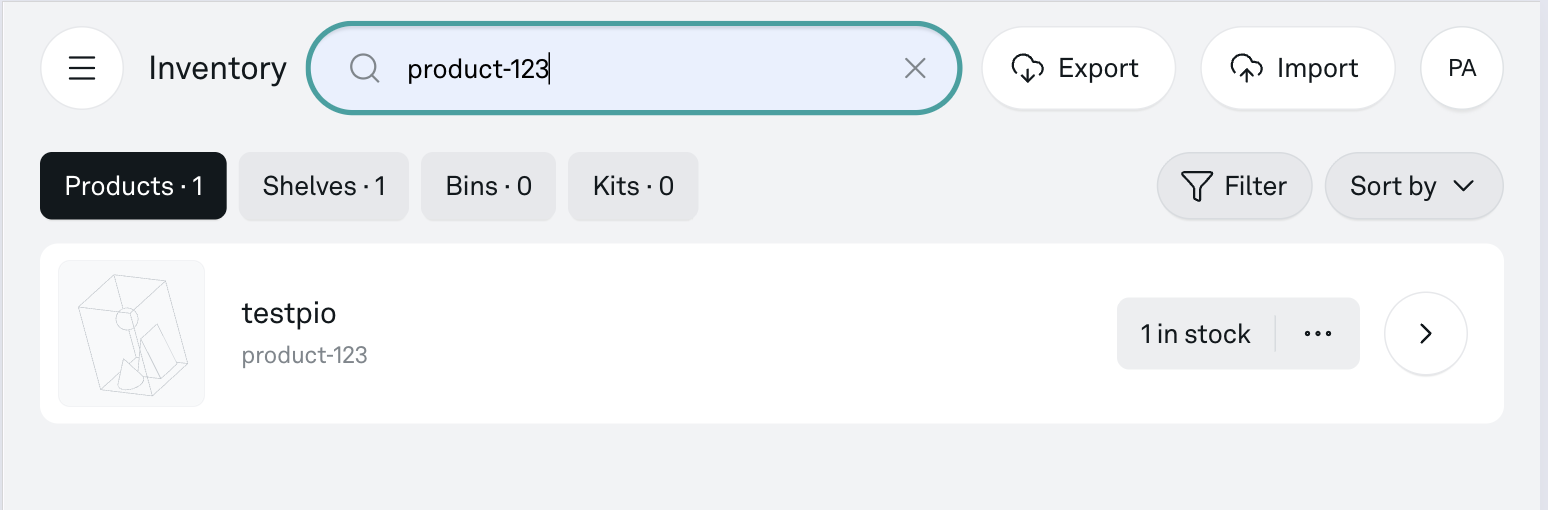The image size is (1548, 510).
Task: Select the Products tab
Action: point(133,186)
